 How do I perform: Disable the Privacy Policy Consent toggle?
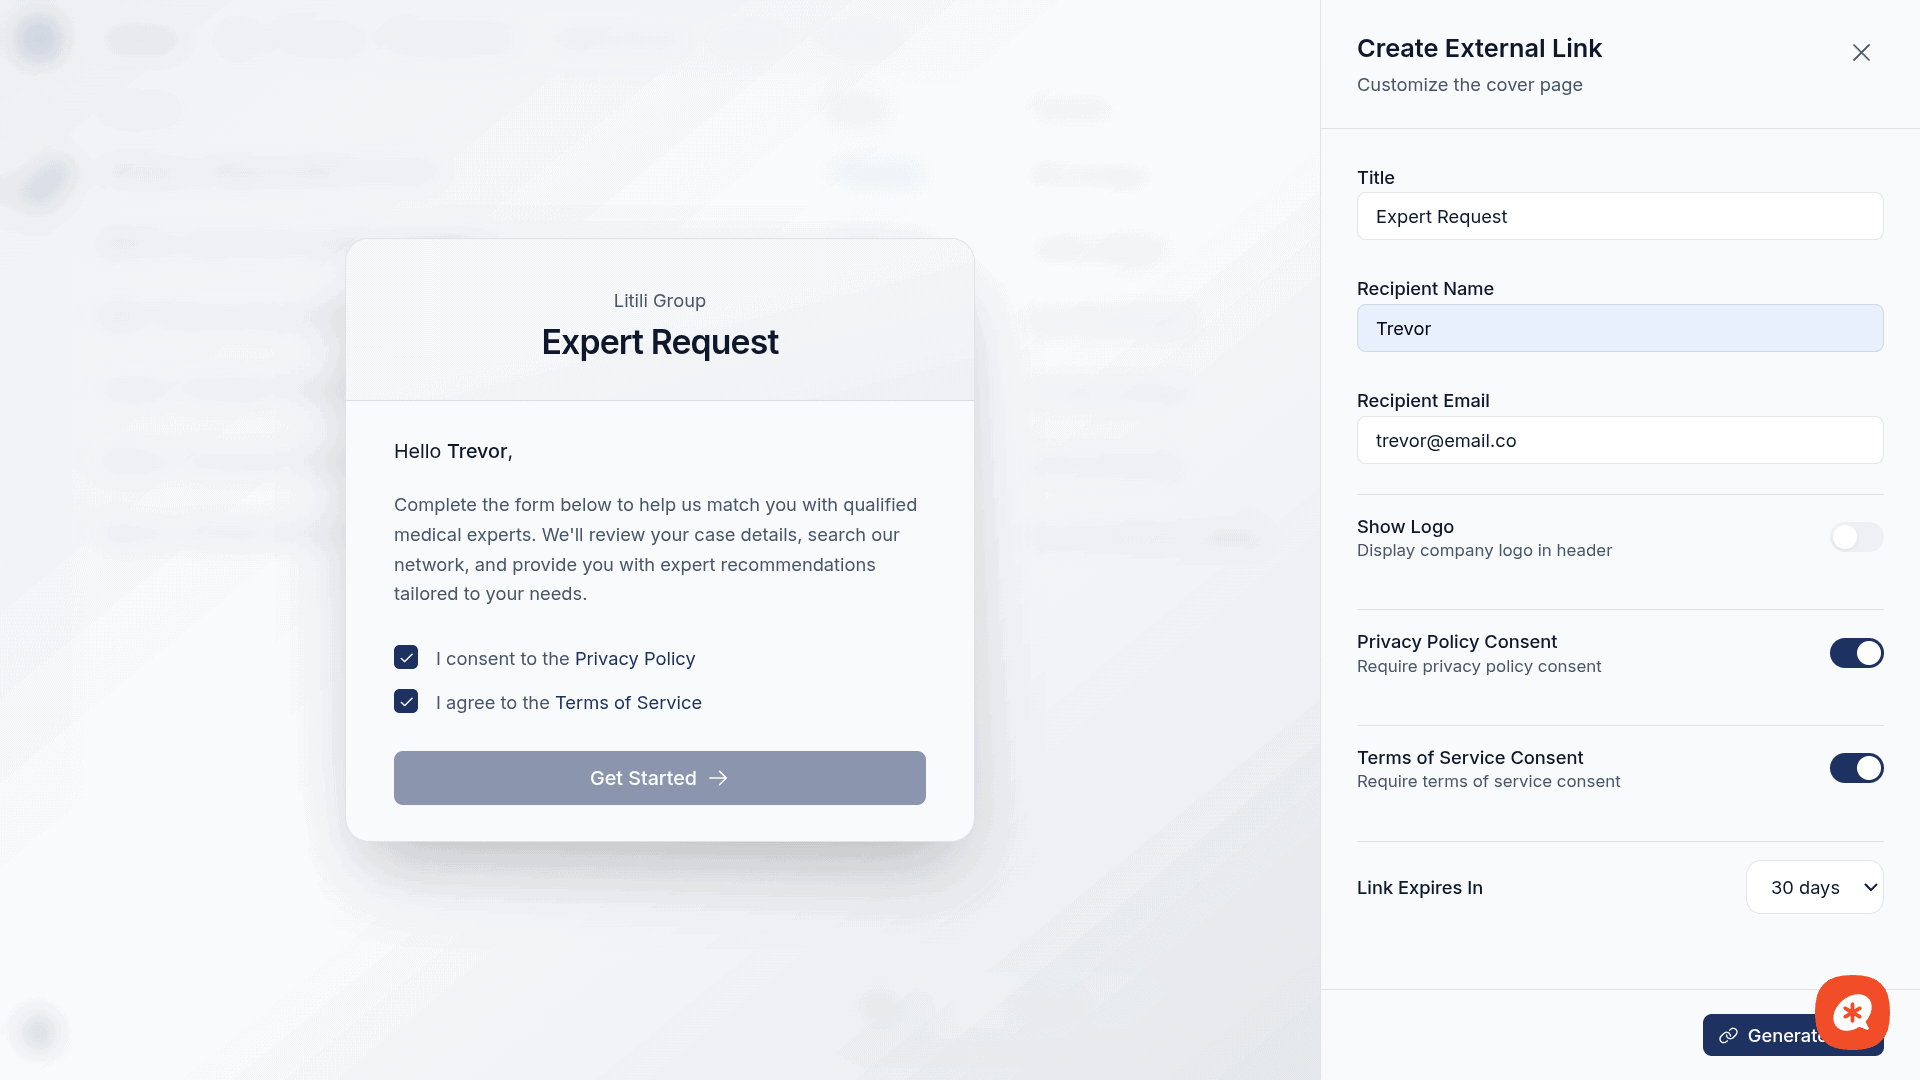coord(1856,653)
